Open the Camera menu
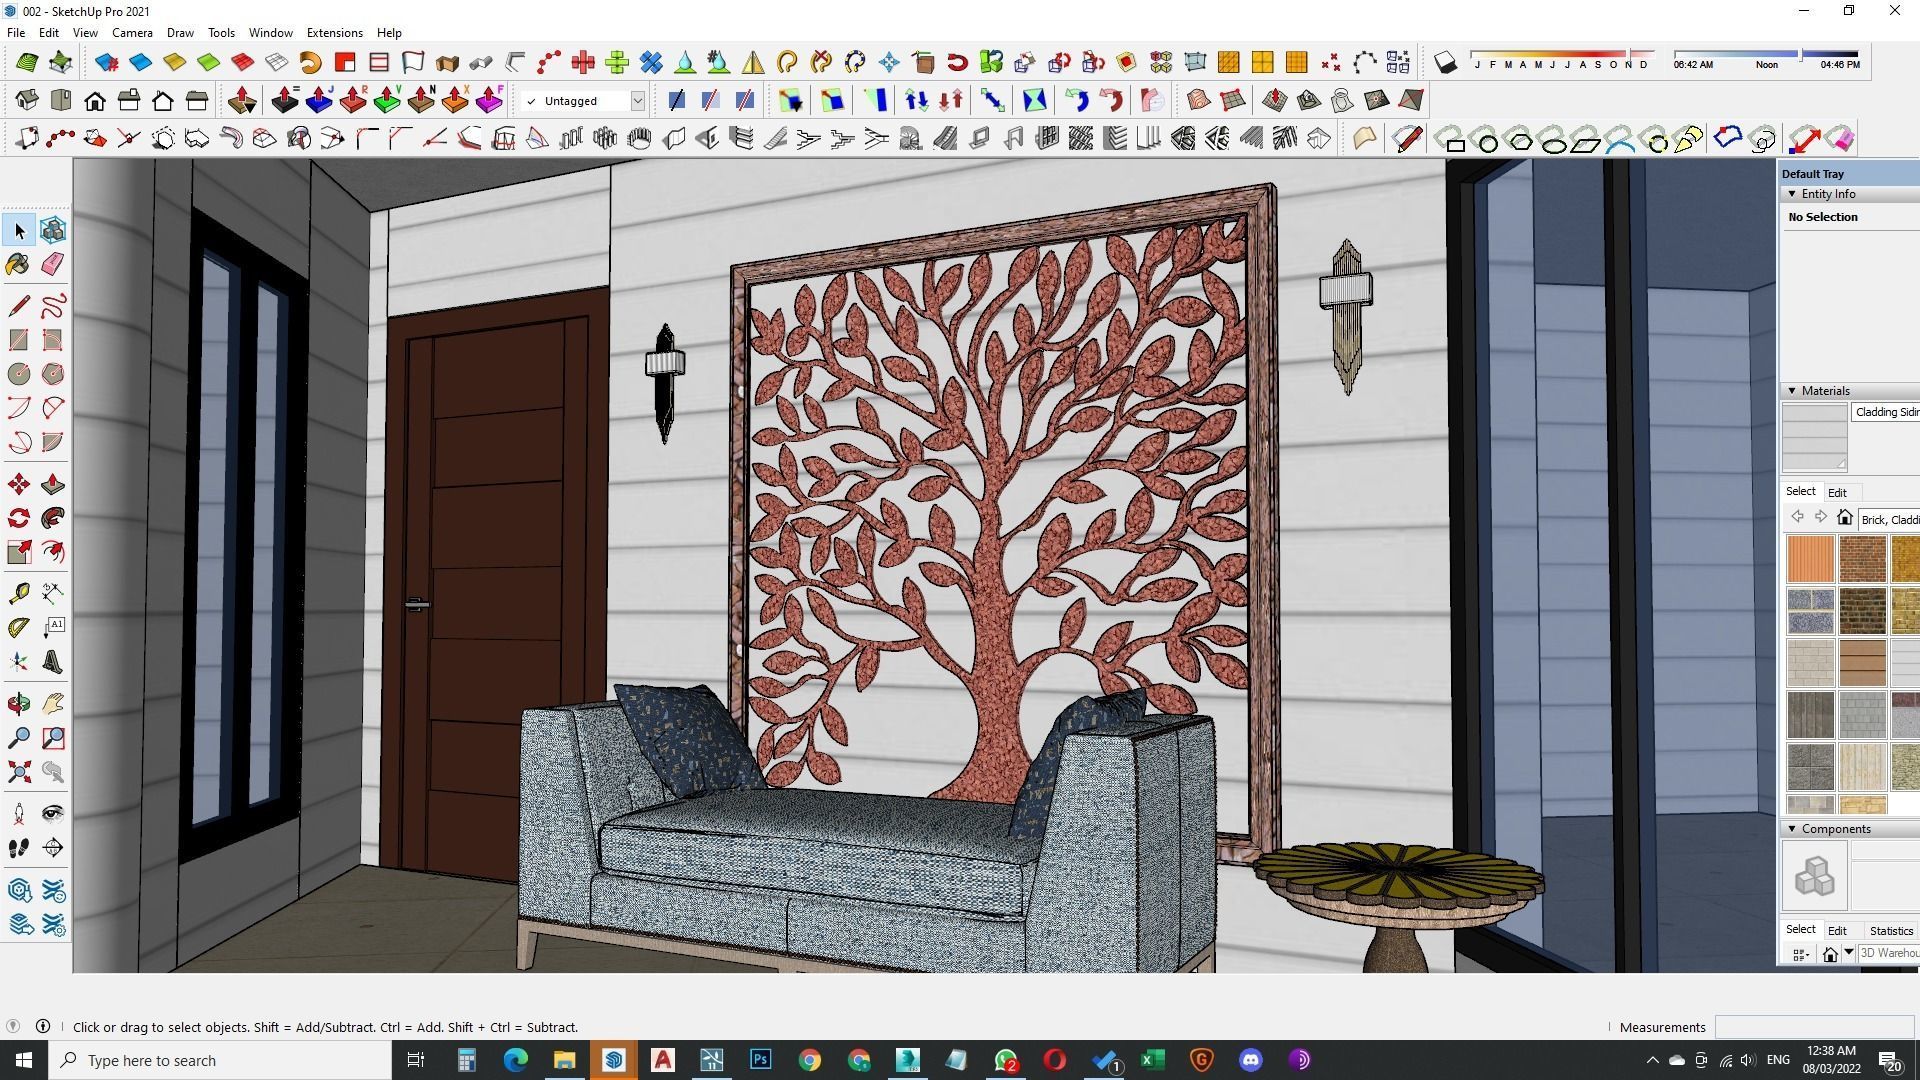The height and width of the screenshot is (1080, 1920). [132, 33]
